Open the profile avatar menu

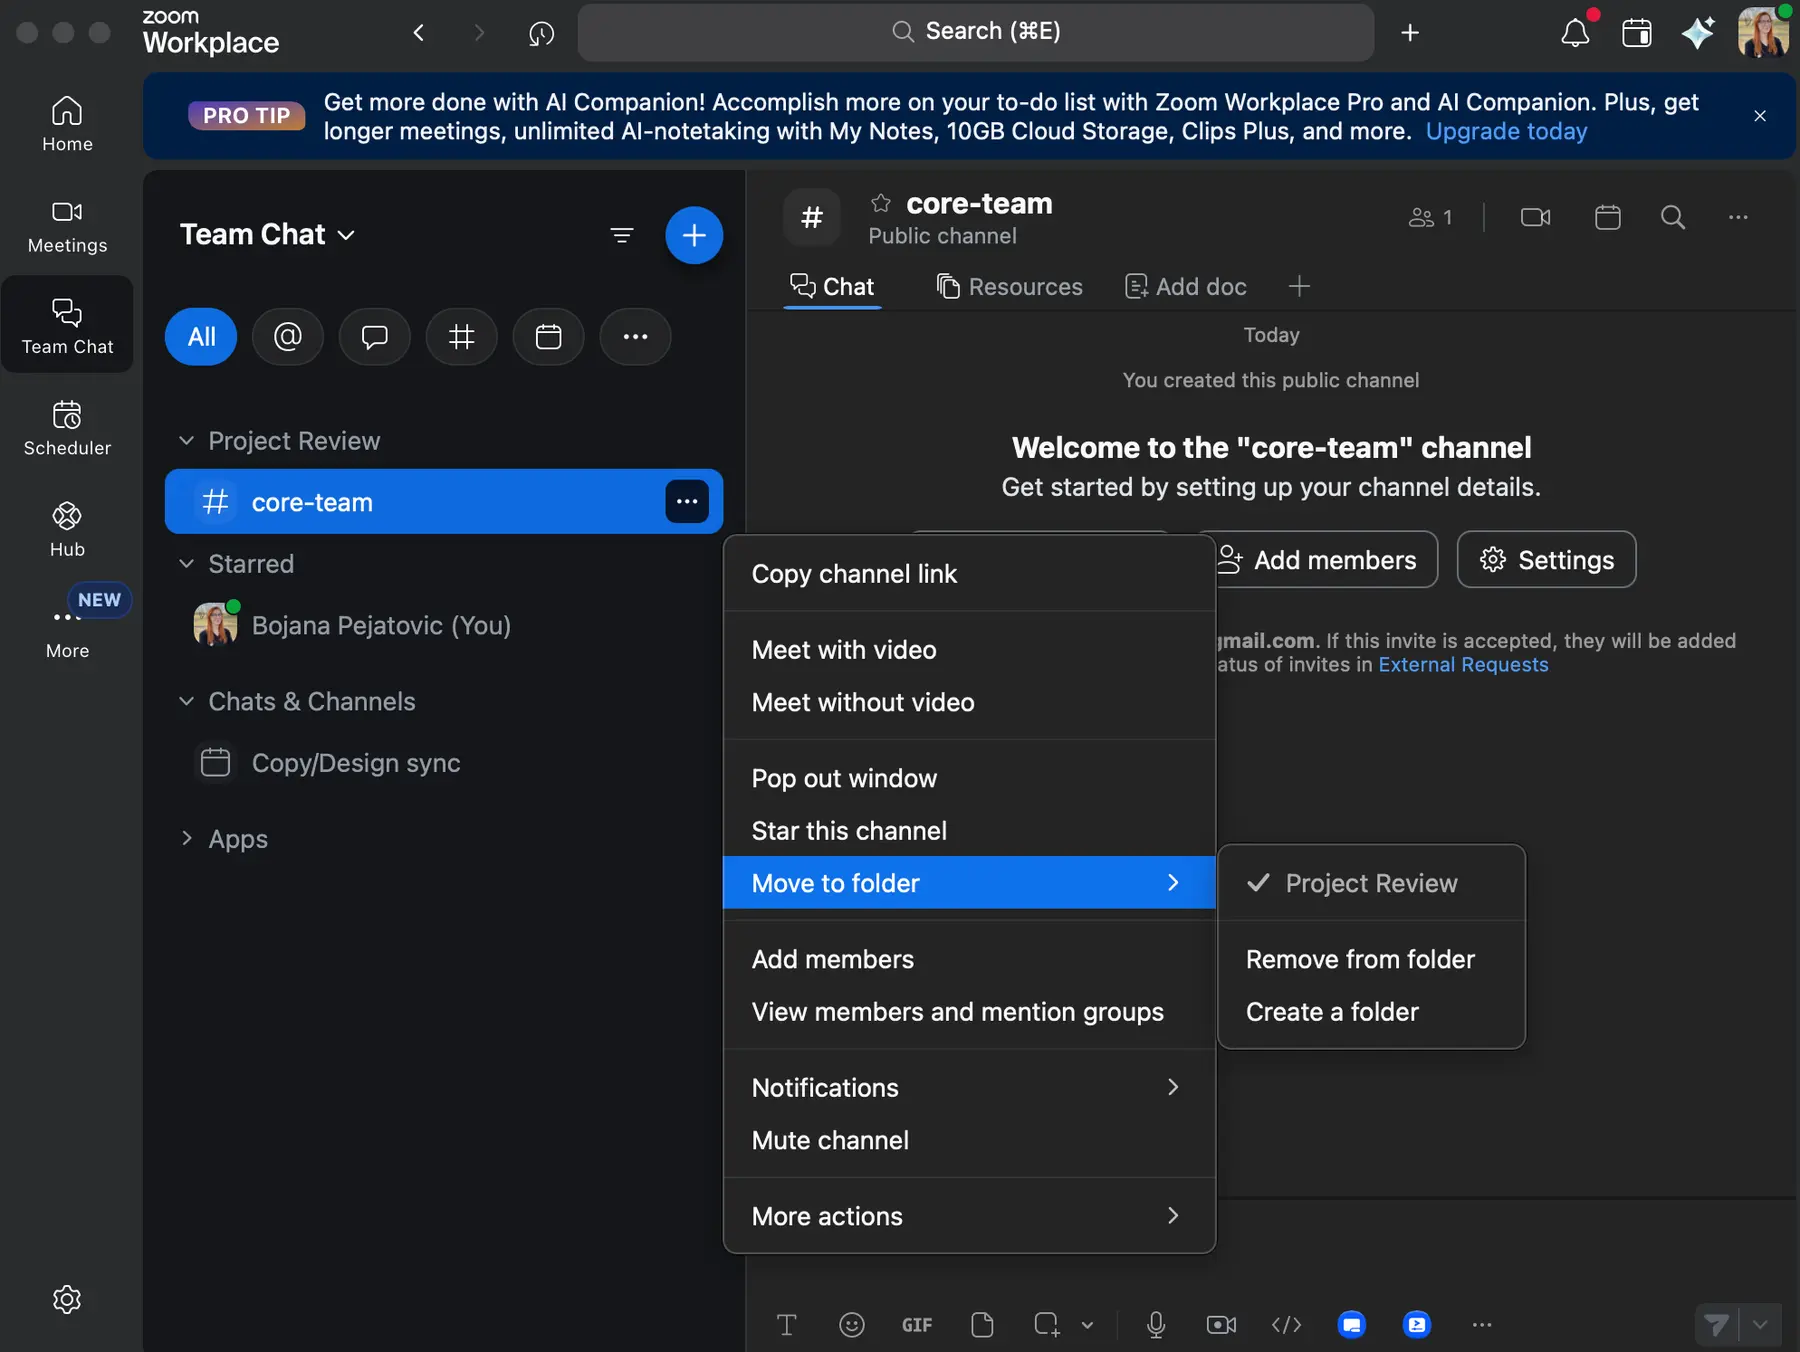tap(1763, 32)
